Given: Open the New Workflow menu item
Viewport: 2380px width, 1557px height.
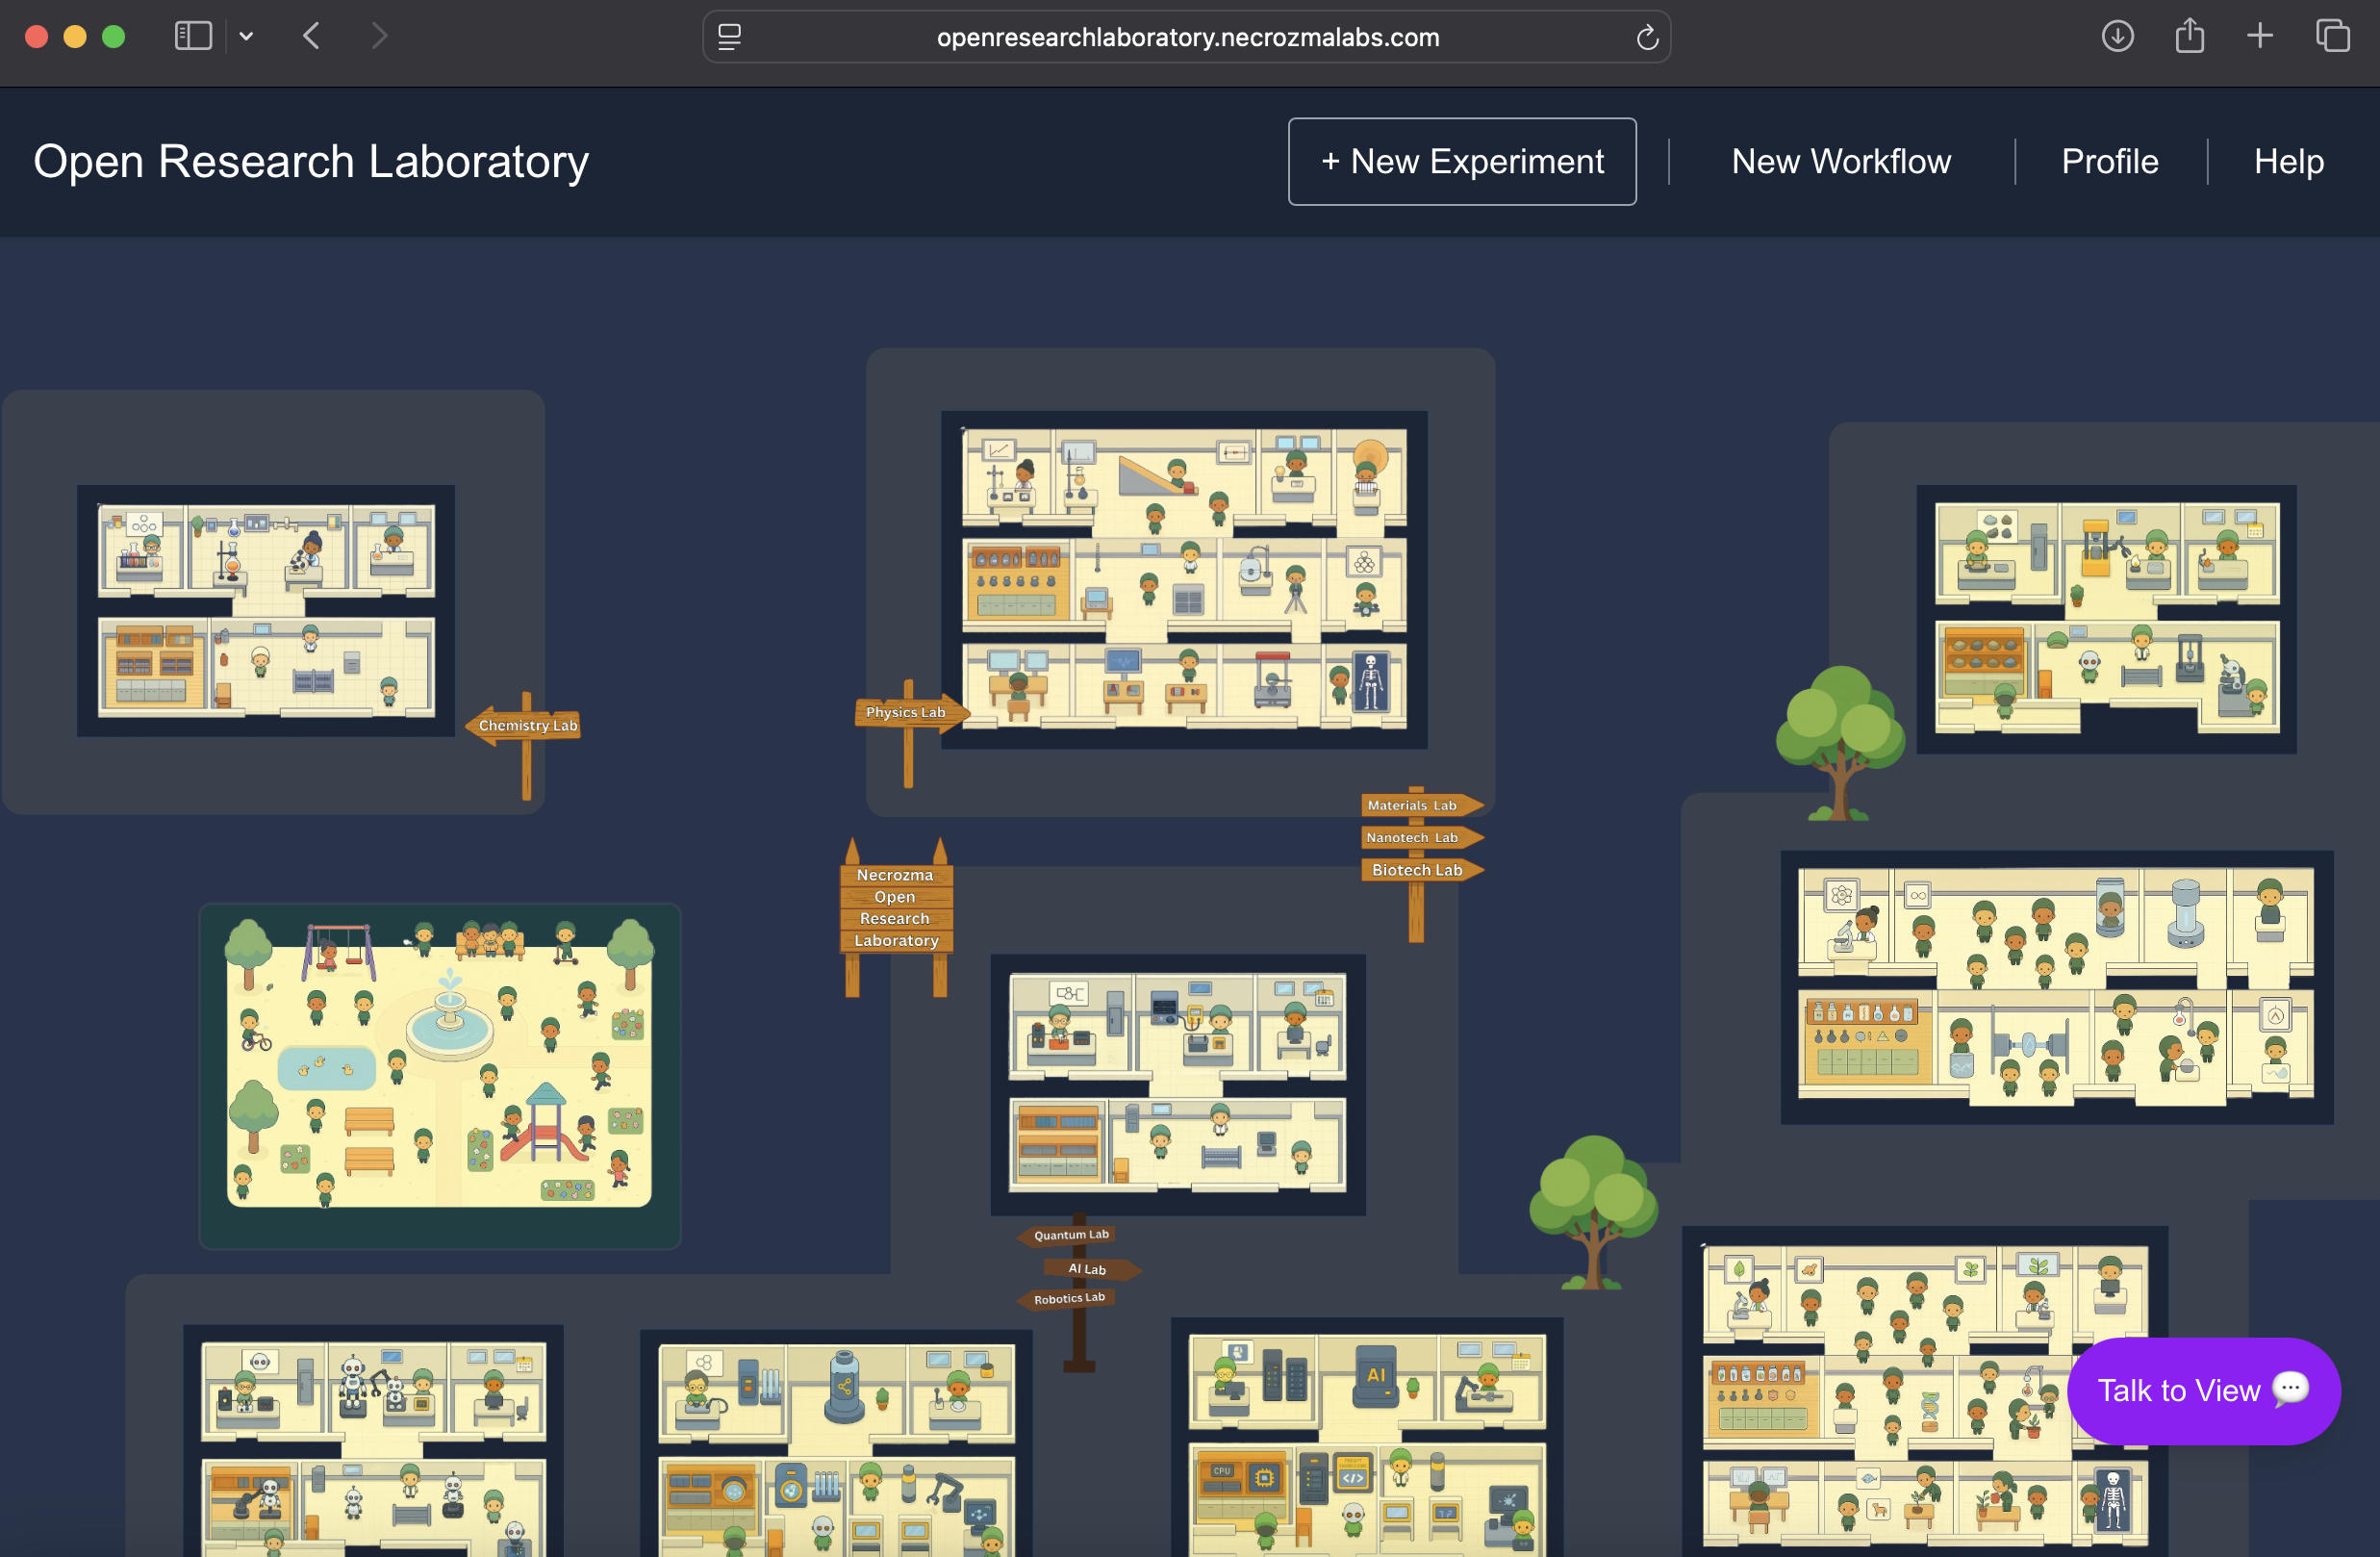Looking at the screenshot, I should (x=1841, y=161).
